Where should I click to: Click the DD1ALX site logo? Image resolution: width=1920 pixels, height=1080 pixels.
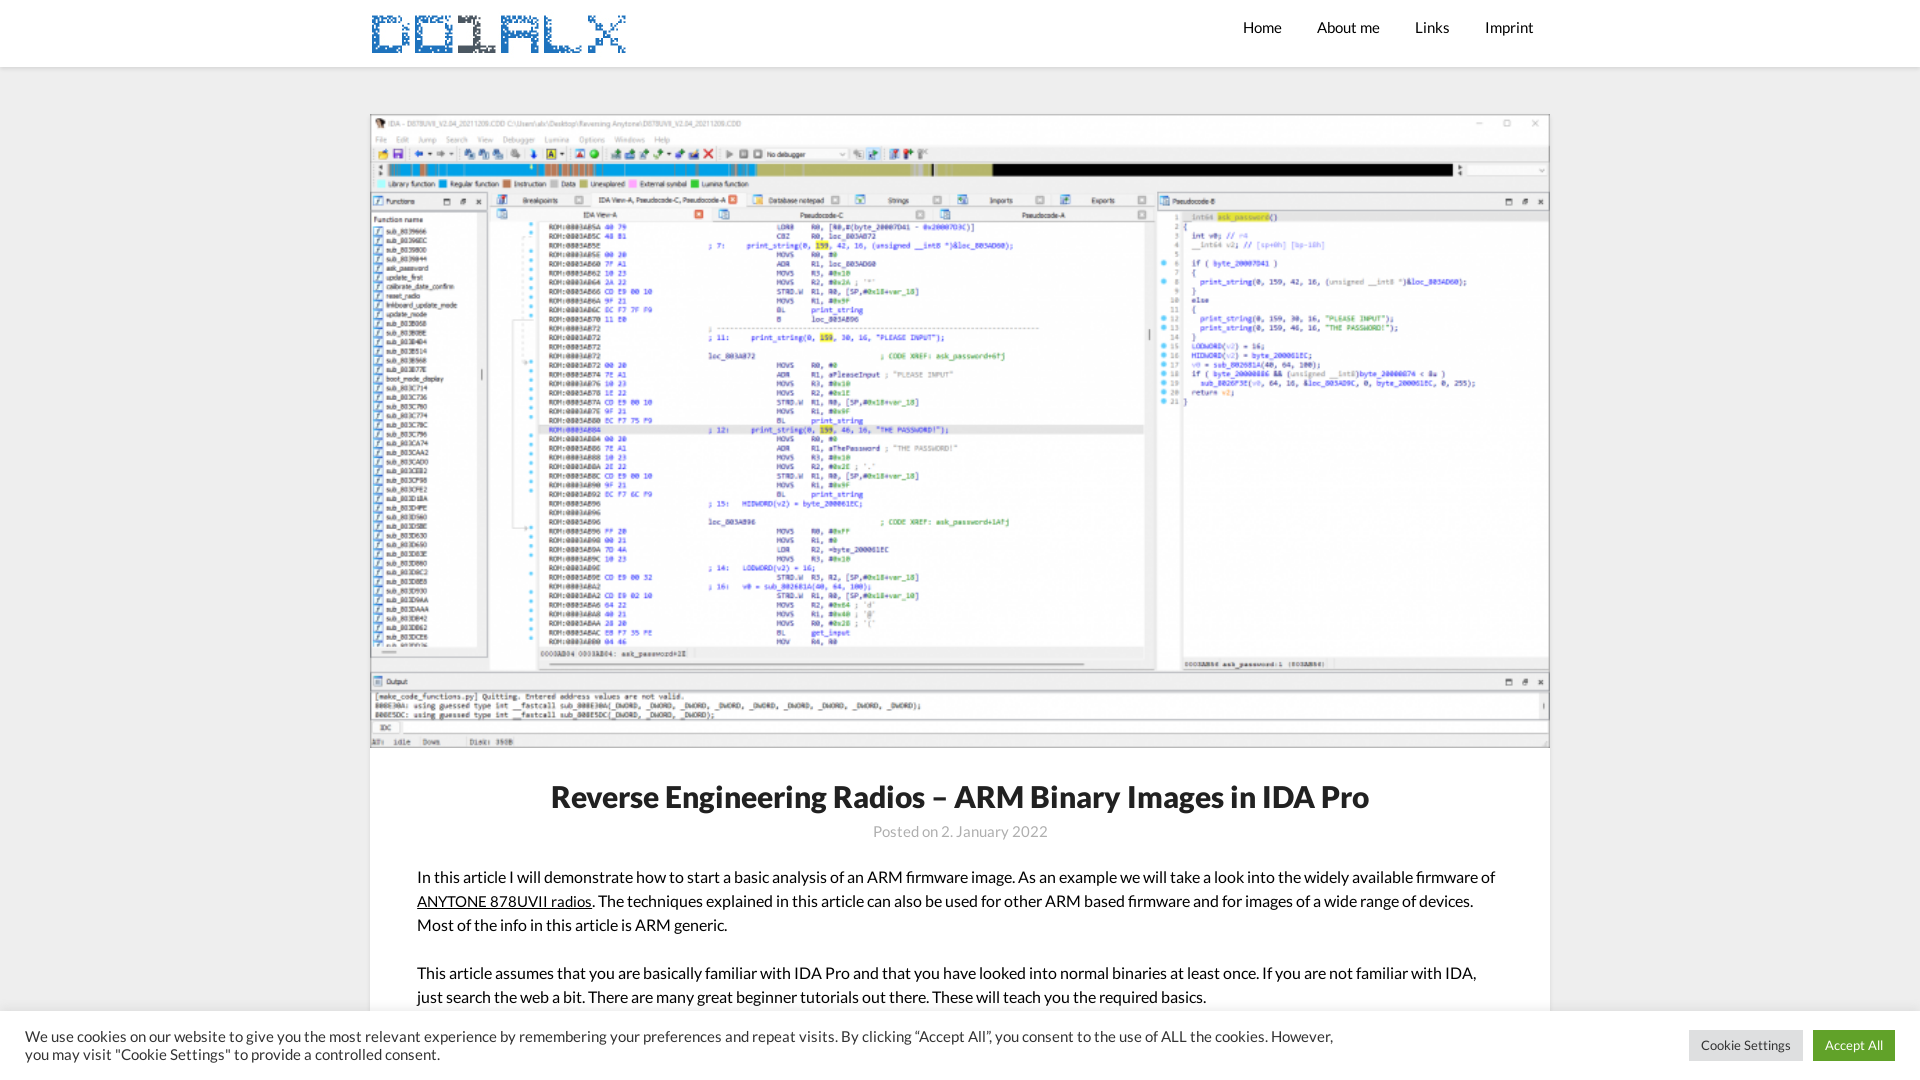pyautogui.click(x=498, y=34)
